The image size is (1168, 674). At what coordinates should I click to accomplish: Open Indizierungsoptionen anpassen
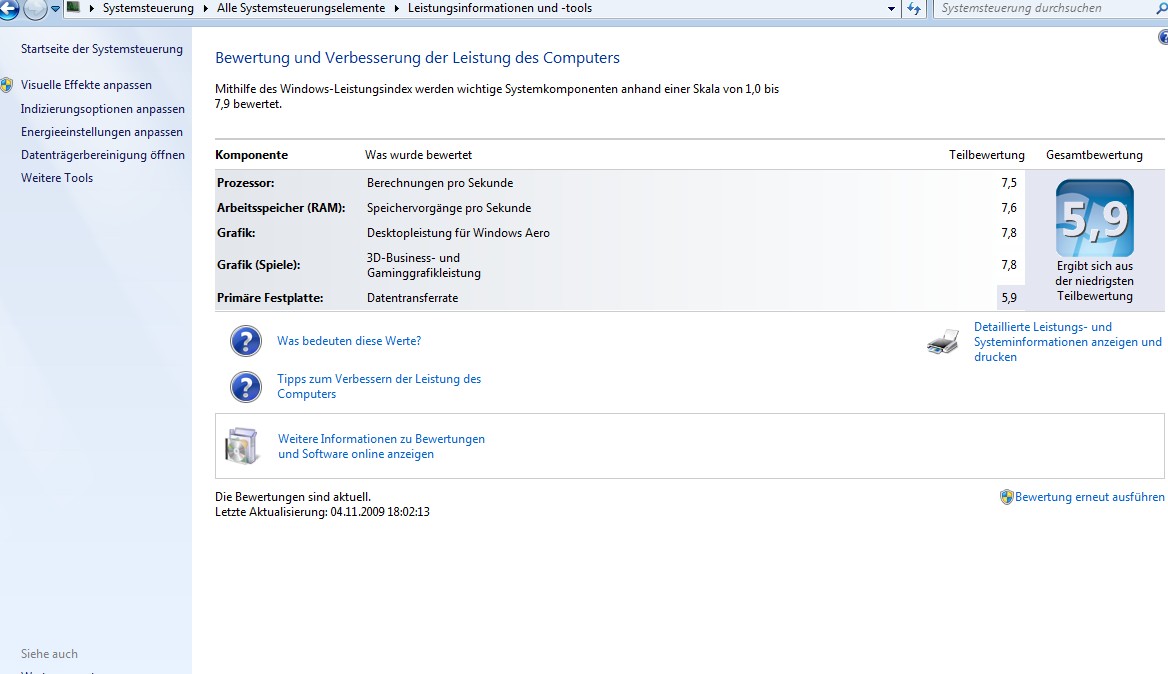[x=103, y=109]
